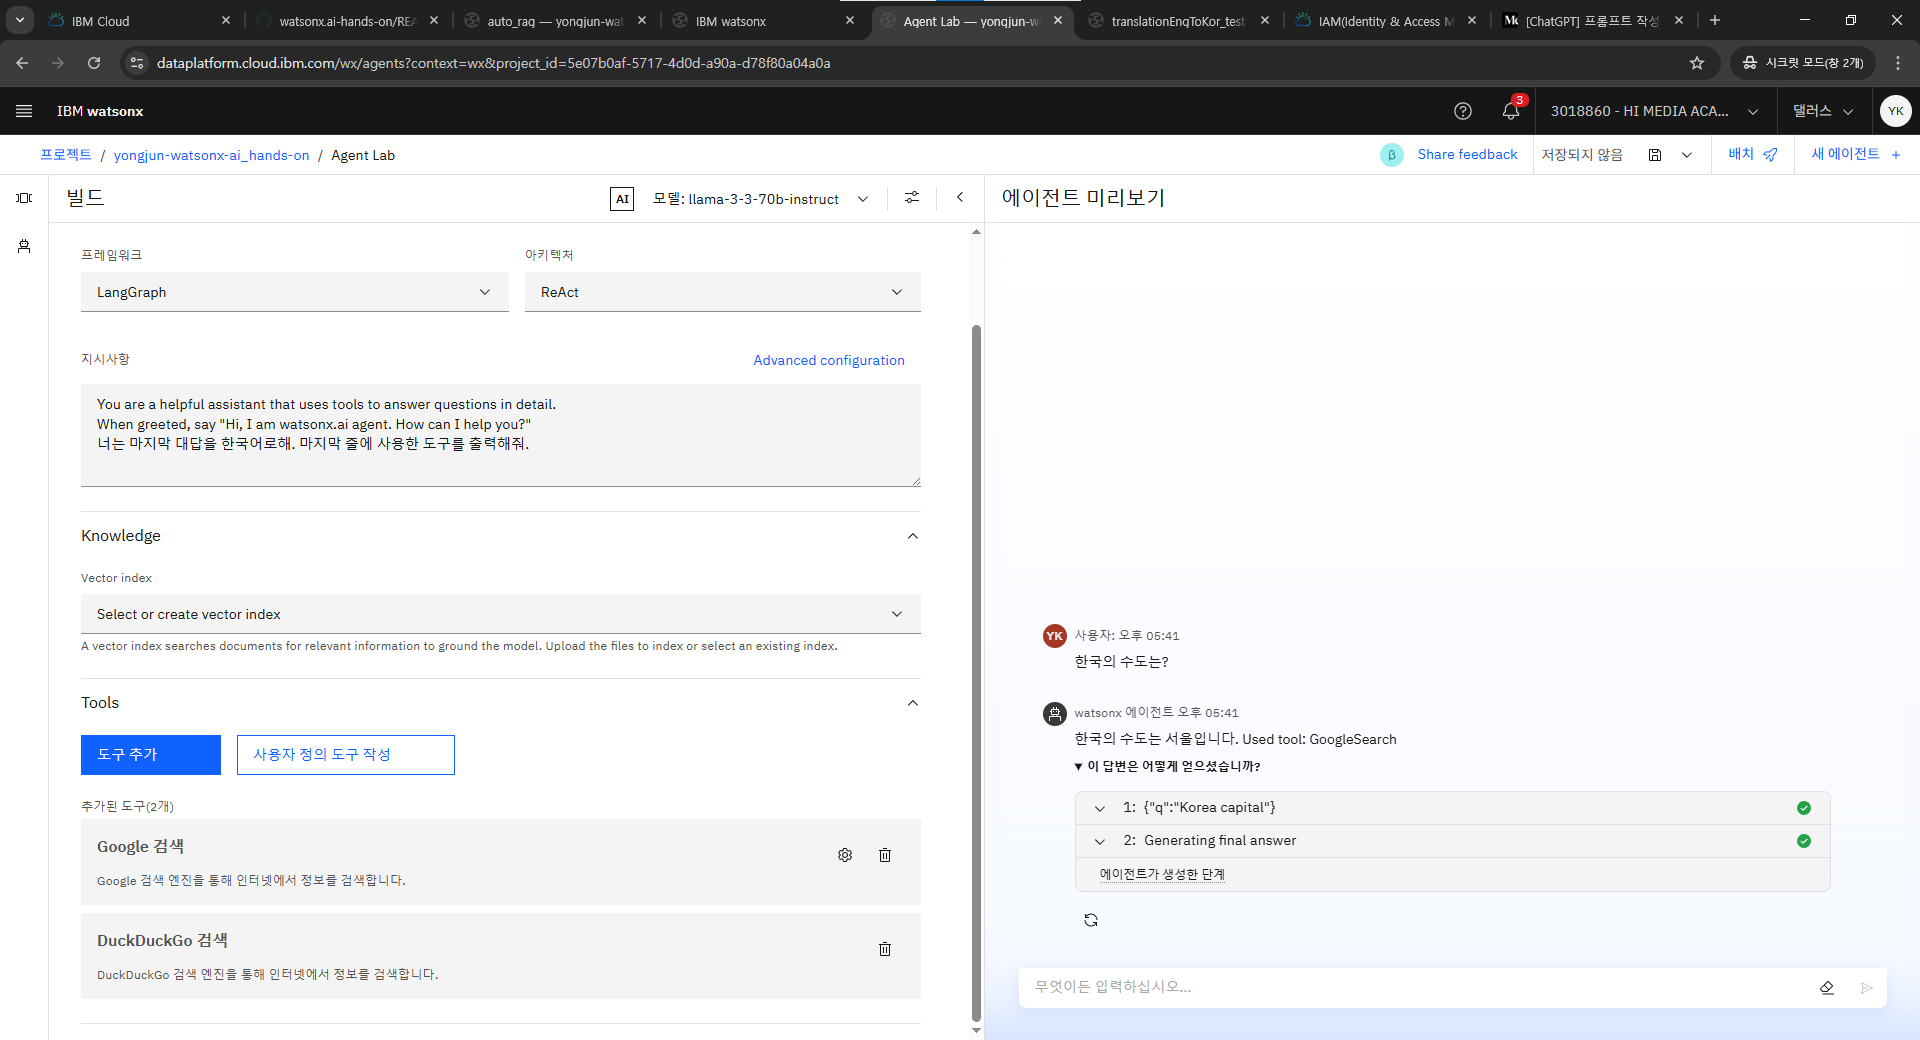Image resolution: width=1920 pixels, height=1040 pixels.
Task: Delete the Google search tool
Action: click(885, 855)
